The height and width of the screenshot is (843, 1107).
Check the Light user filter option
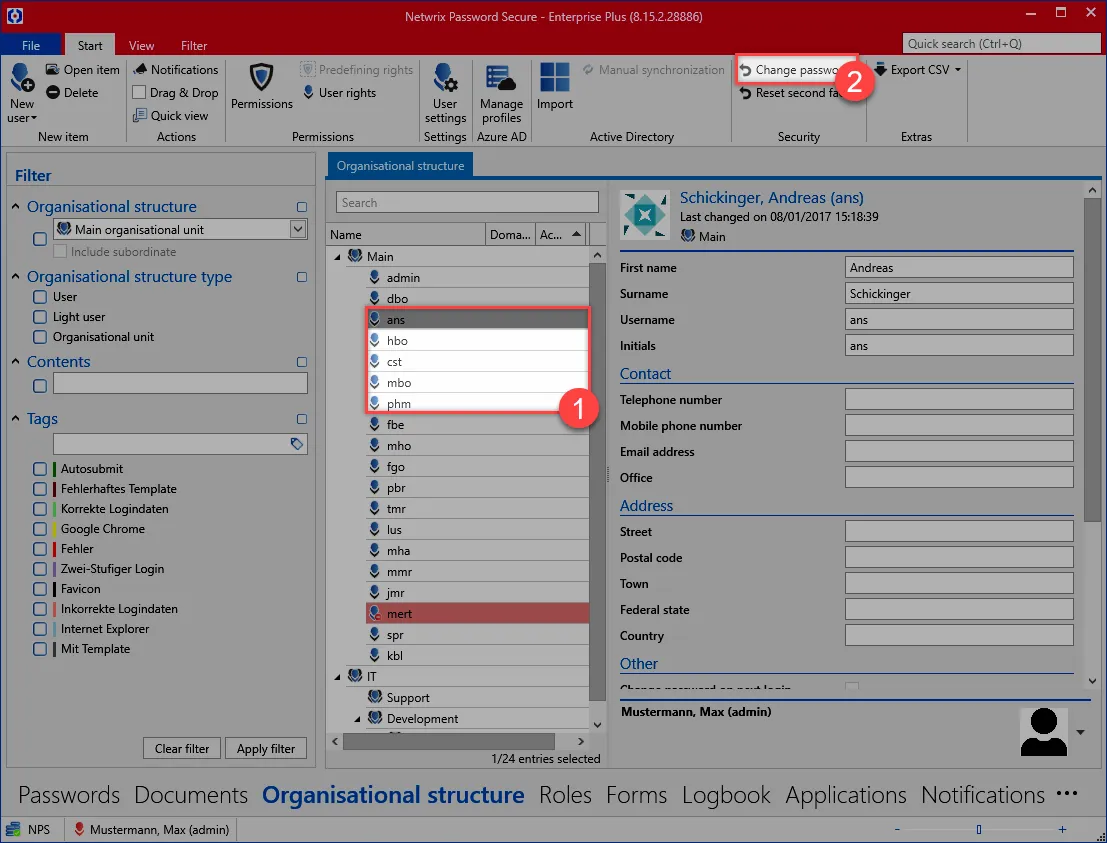40,317
